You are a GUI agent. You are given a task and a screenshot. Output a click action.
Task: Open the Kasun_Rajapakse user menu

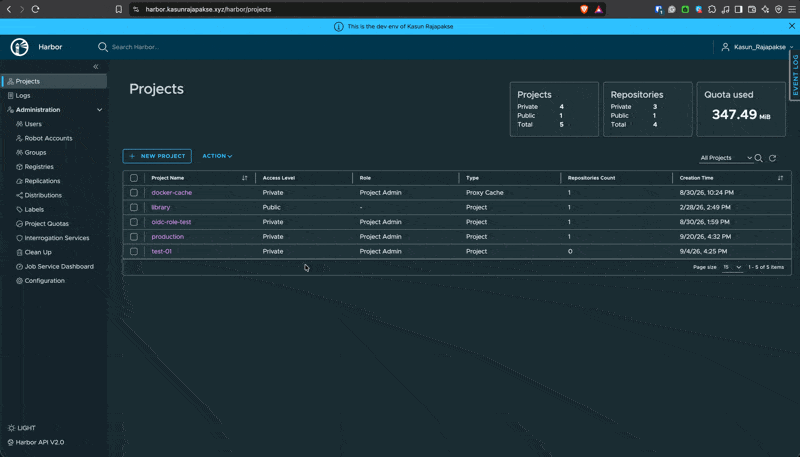tap(758, 47)
